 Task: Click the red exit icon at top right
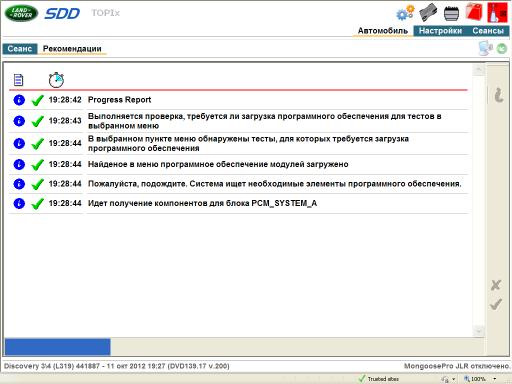coord(497,12)
